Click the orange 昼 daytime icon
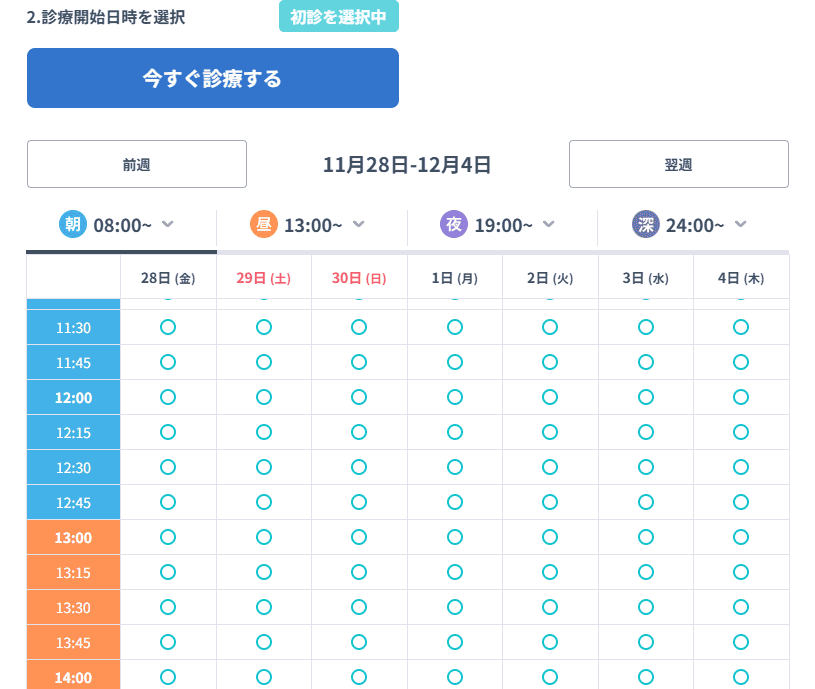This screenshot has height=689, width=815. (x=263, y=225)
